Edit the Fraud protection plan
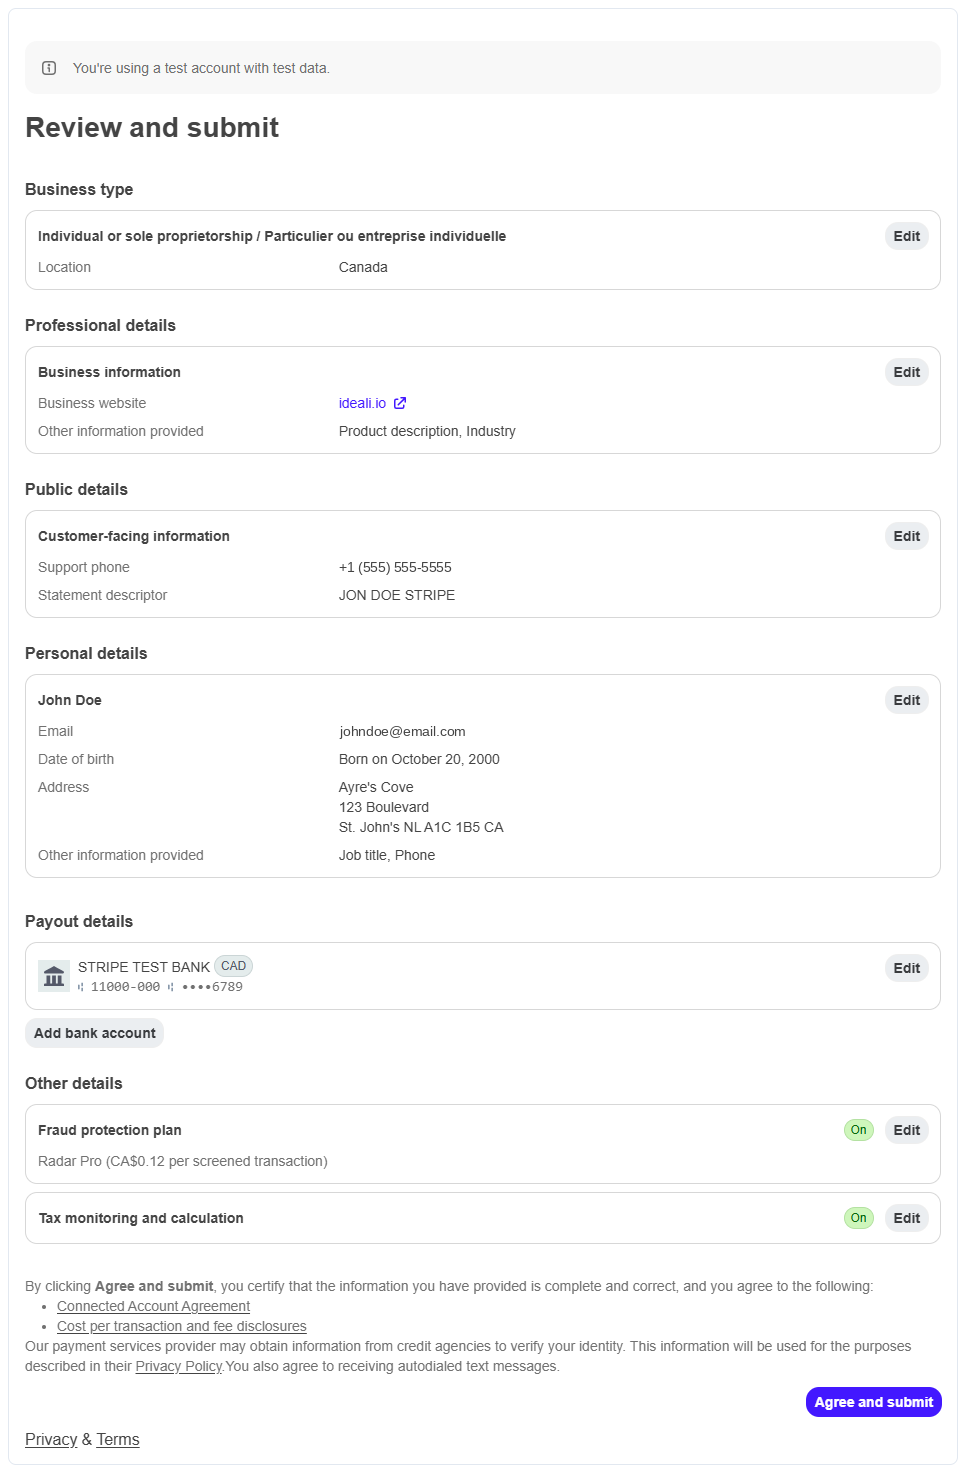Viewport: 966px width, 1472px height. pos(907,1130)
